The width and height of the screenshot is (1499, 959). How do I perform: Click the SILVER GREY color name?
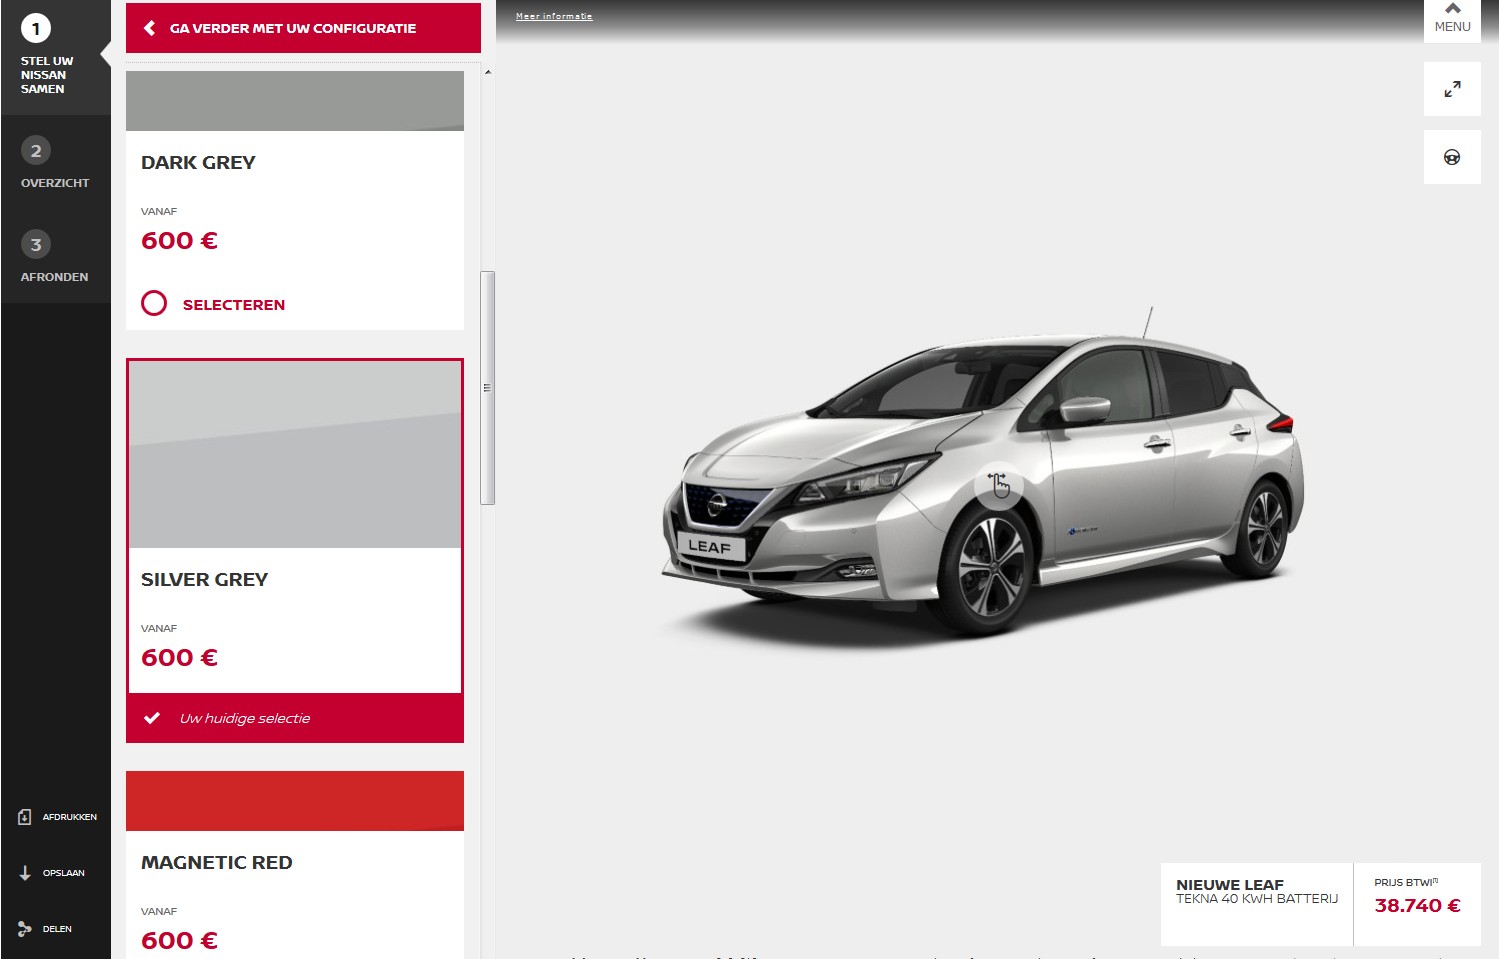205,580
